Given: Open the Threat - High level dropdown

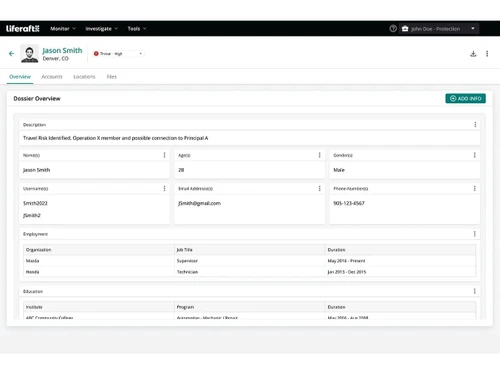Looking at the screenshot, I should click(x=118, y=54).
